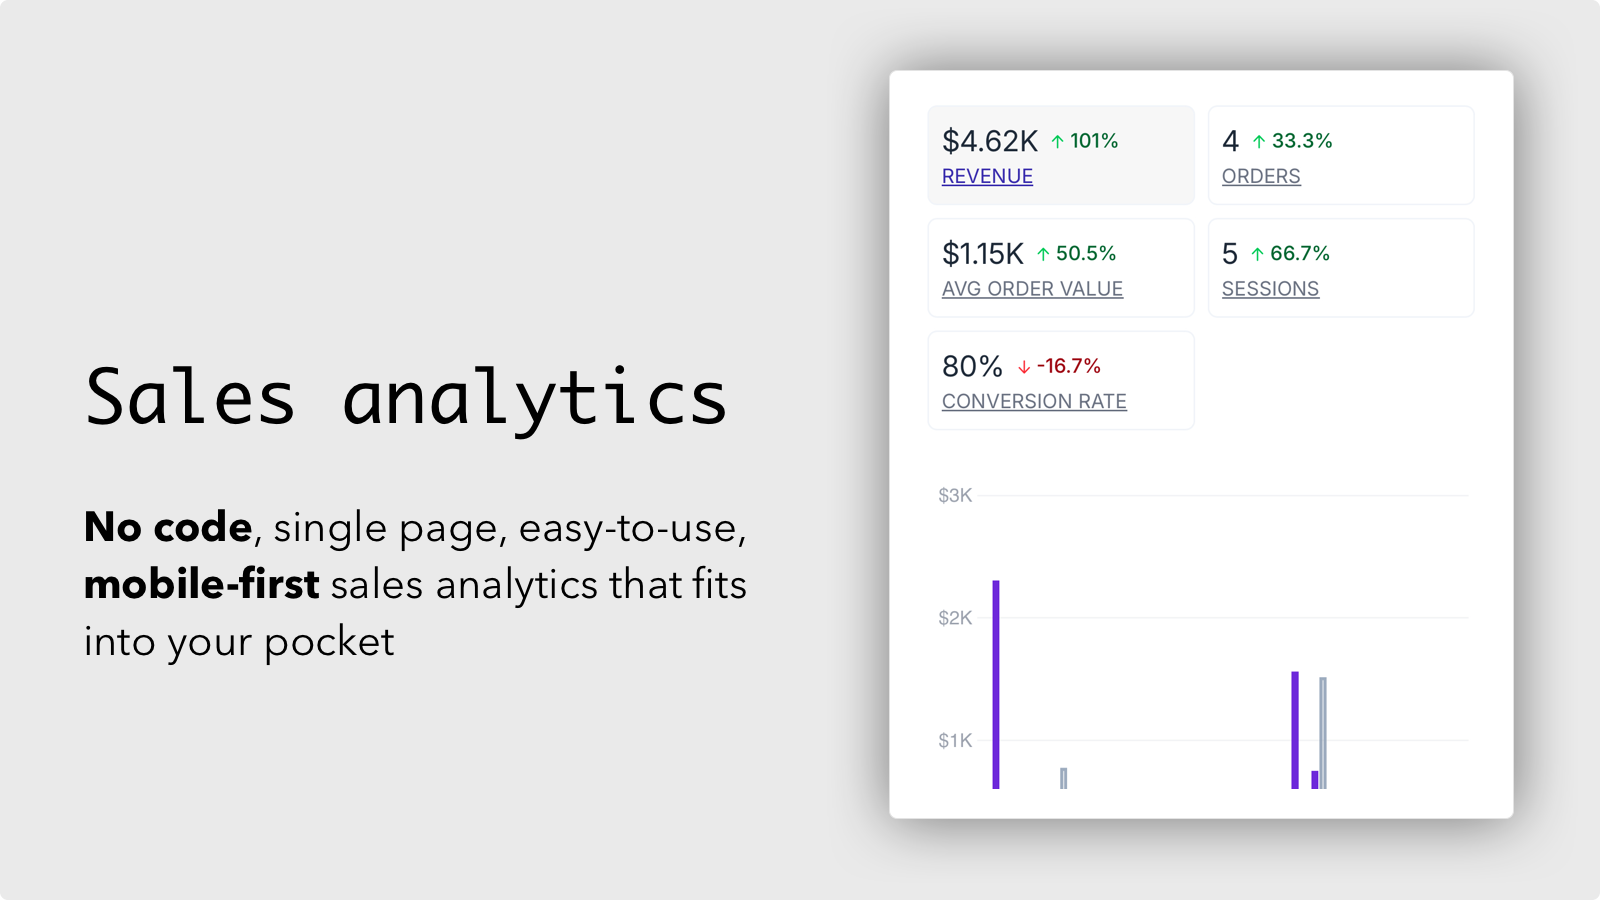Select the 80% conversion rate card

[1061, 380]
